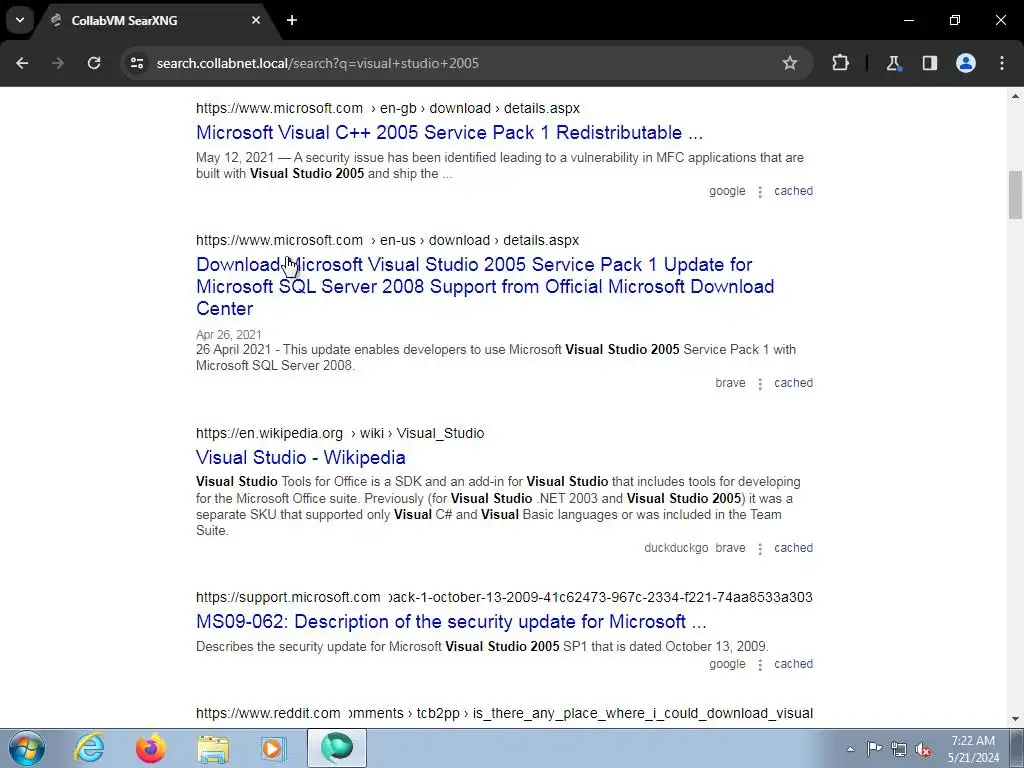Click the en-us microsoft.com result URL
The image size is (1024, 768).
(x=387, y=240)
